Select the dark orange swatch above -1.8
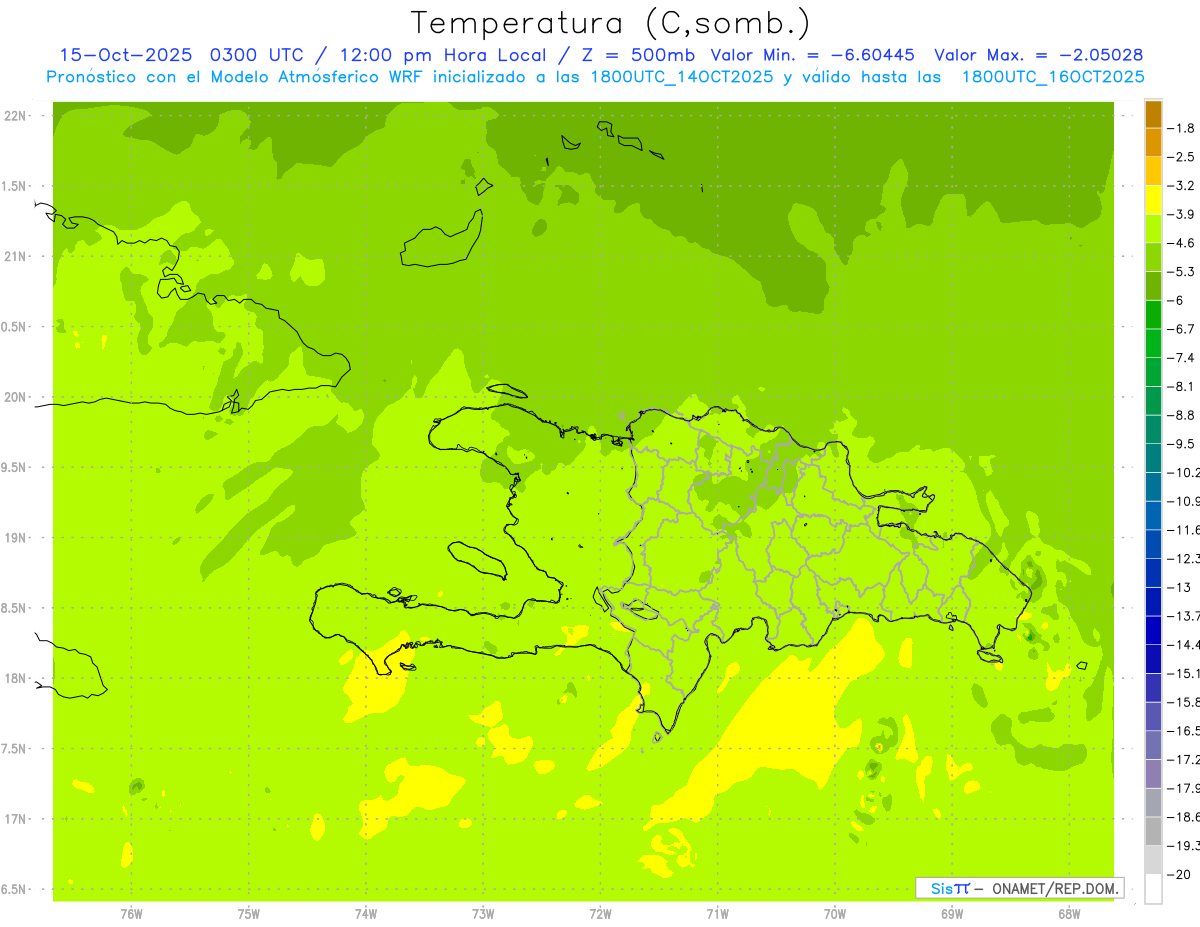Screen dimensions: 1200x927 1153,114
